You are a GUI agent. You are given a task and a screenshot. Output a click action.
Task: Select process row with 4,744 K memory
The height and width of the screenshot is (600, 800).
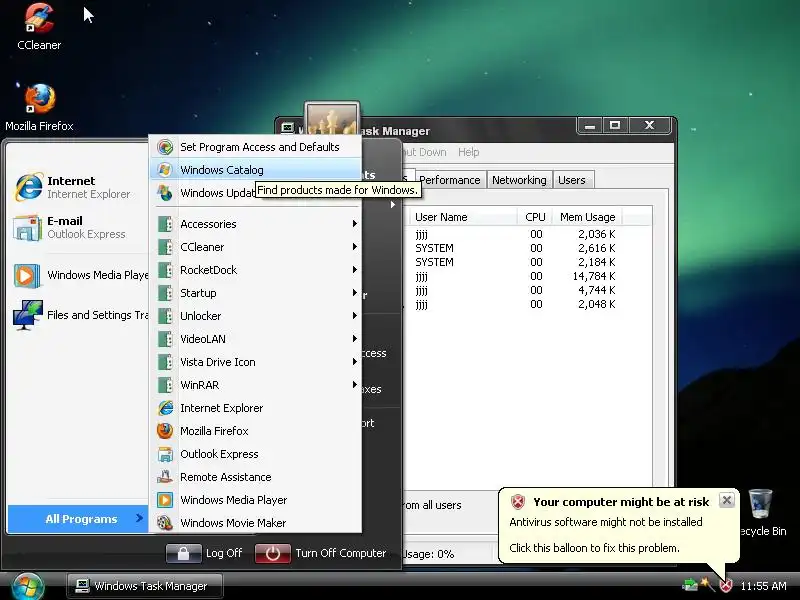tap(528, 290)
